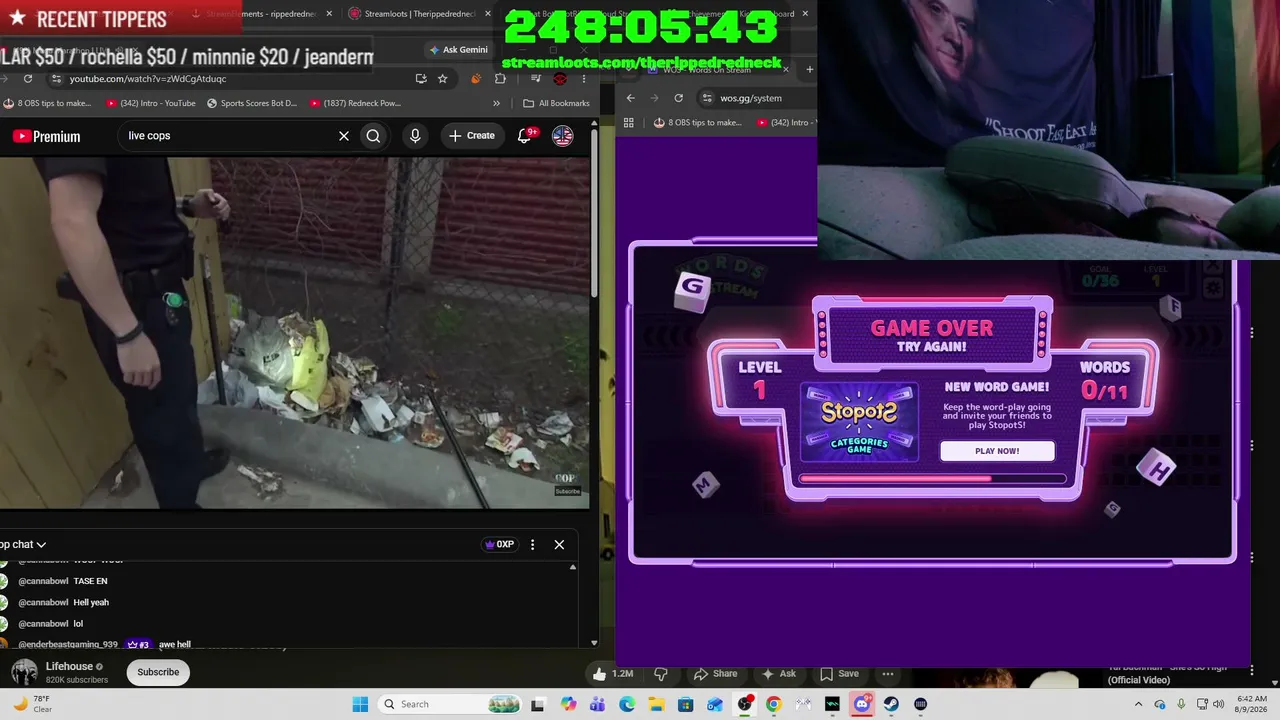Reload the YouTube page
This screenshot has height=720, width=1280.
click(28, 79)
